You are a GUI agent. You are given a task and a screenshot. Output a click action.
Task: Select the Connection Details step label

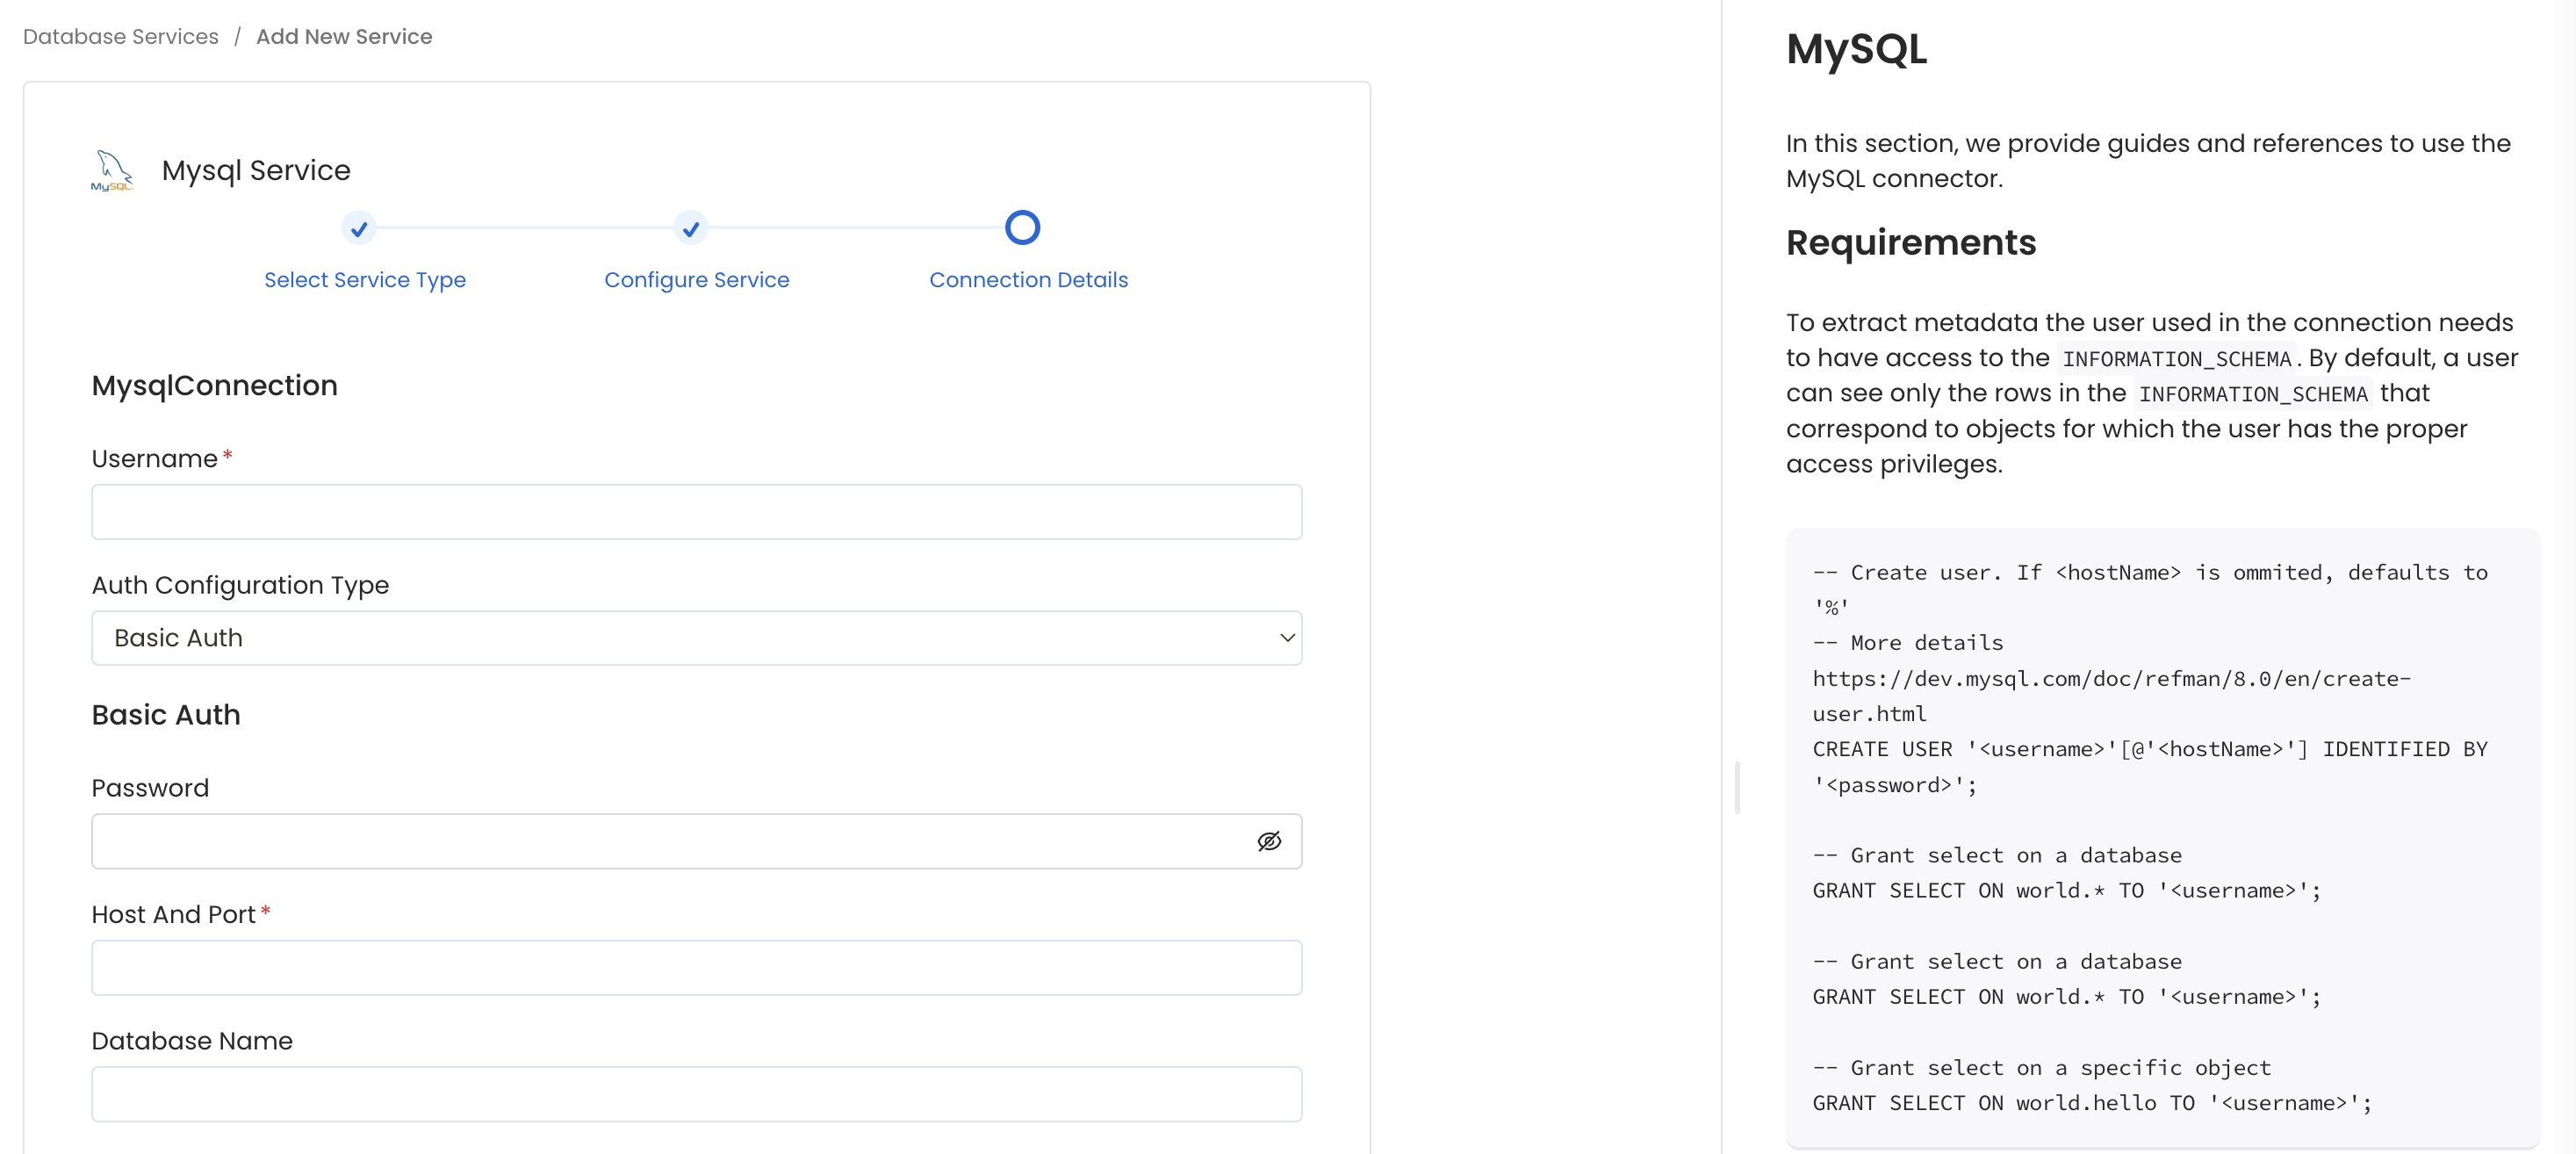pos(1029,280)
